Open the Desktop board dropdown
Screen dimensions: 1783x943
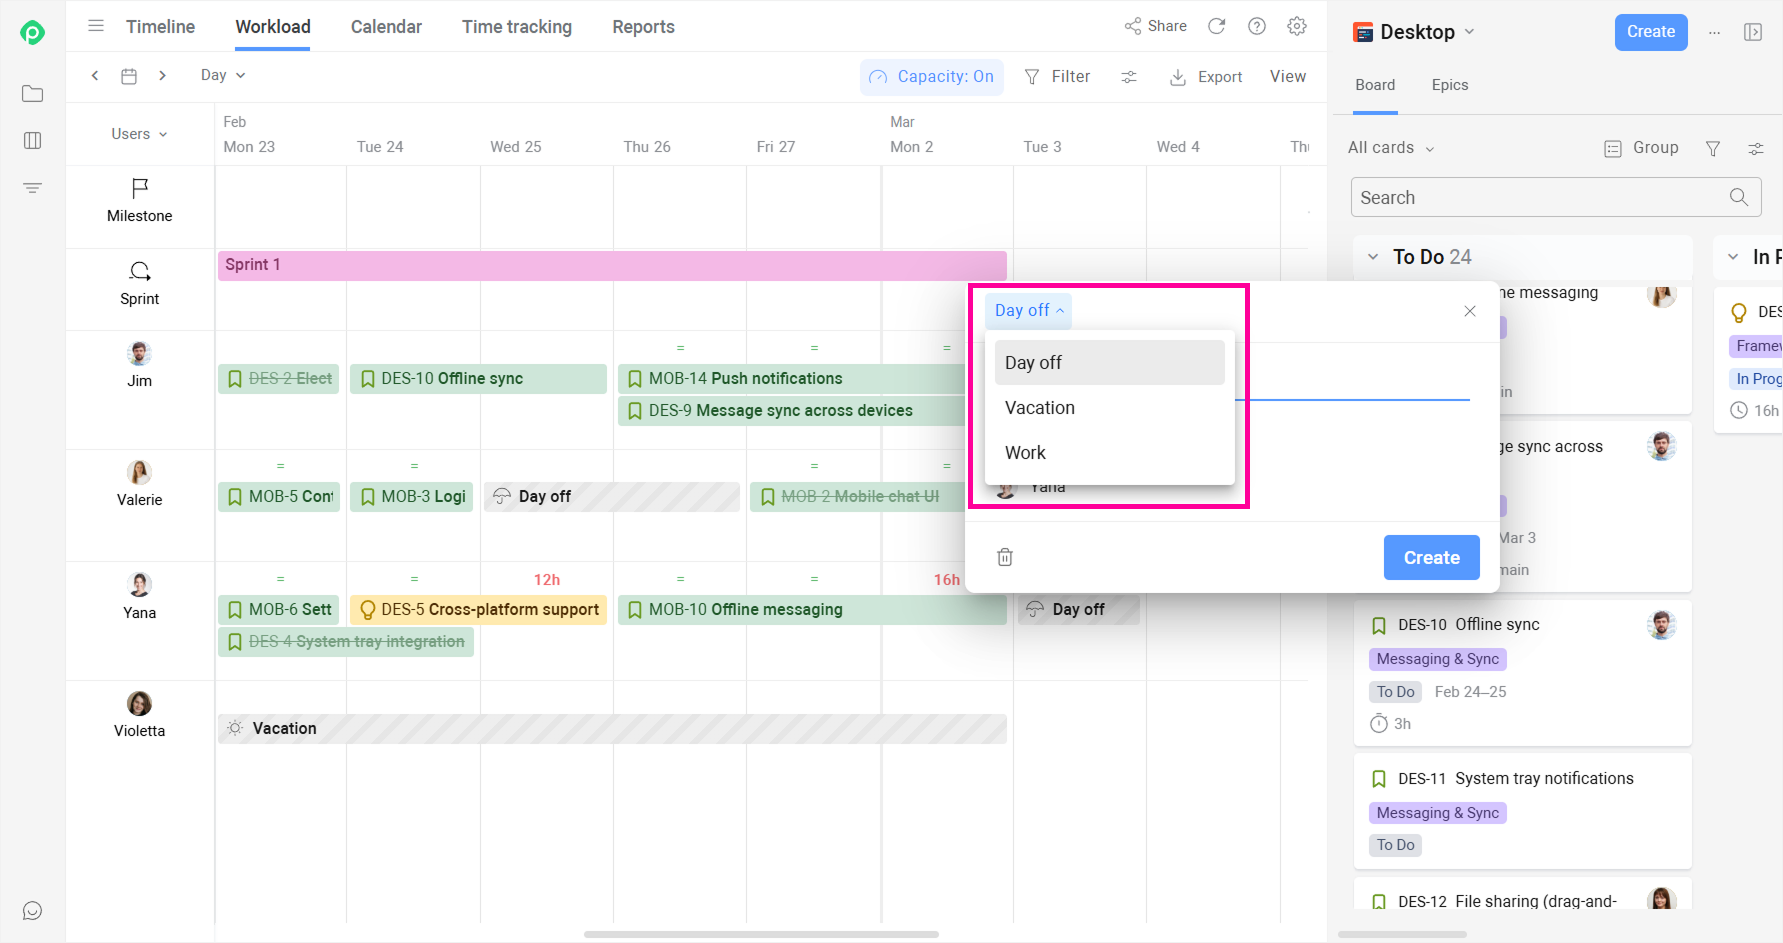tap(1414, 32)
